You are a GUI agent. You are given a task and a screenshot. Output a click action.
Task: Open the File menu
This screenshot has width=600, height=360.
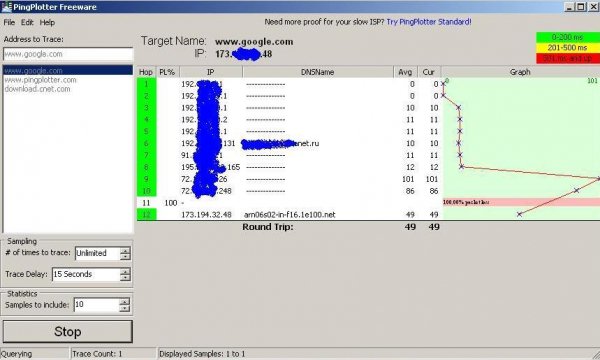pyautogui.click(x=9, y=23)
